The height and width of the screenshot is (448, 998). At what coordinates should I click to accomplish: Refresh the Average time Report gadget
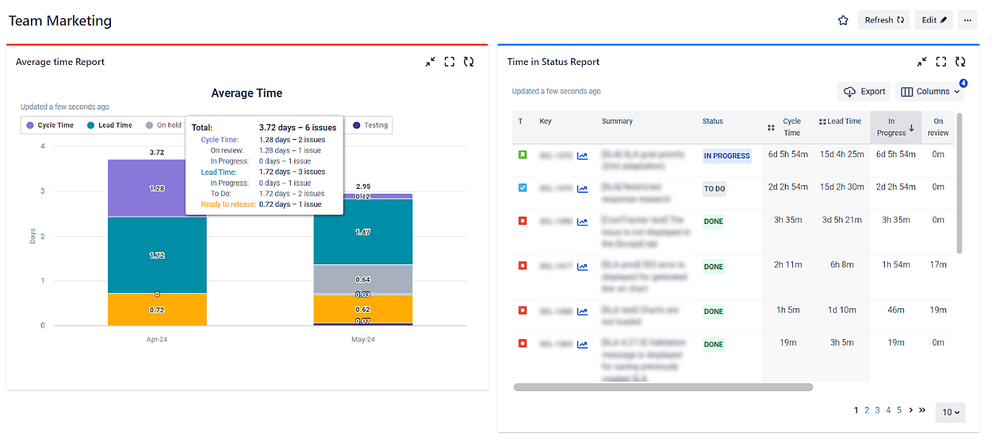pyautogui.click(x=468, y=62)
